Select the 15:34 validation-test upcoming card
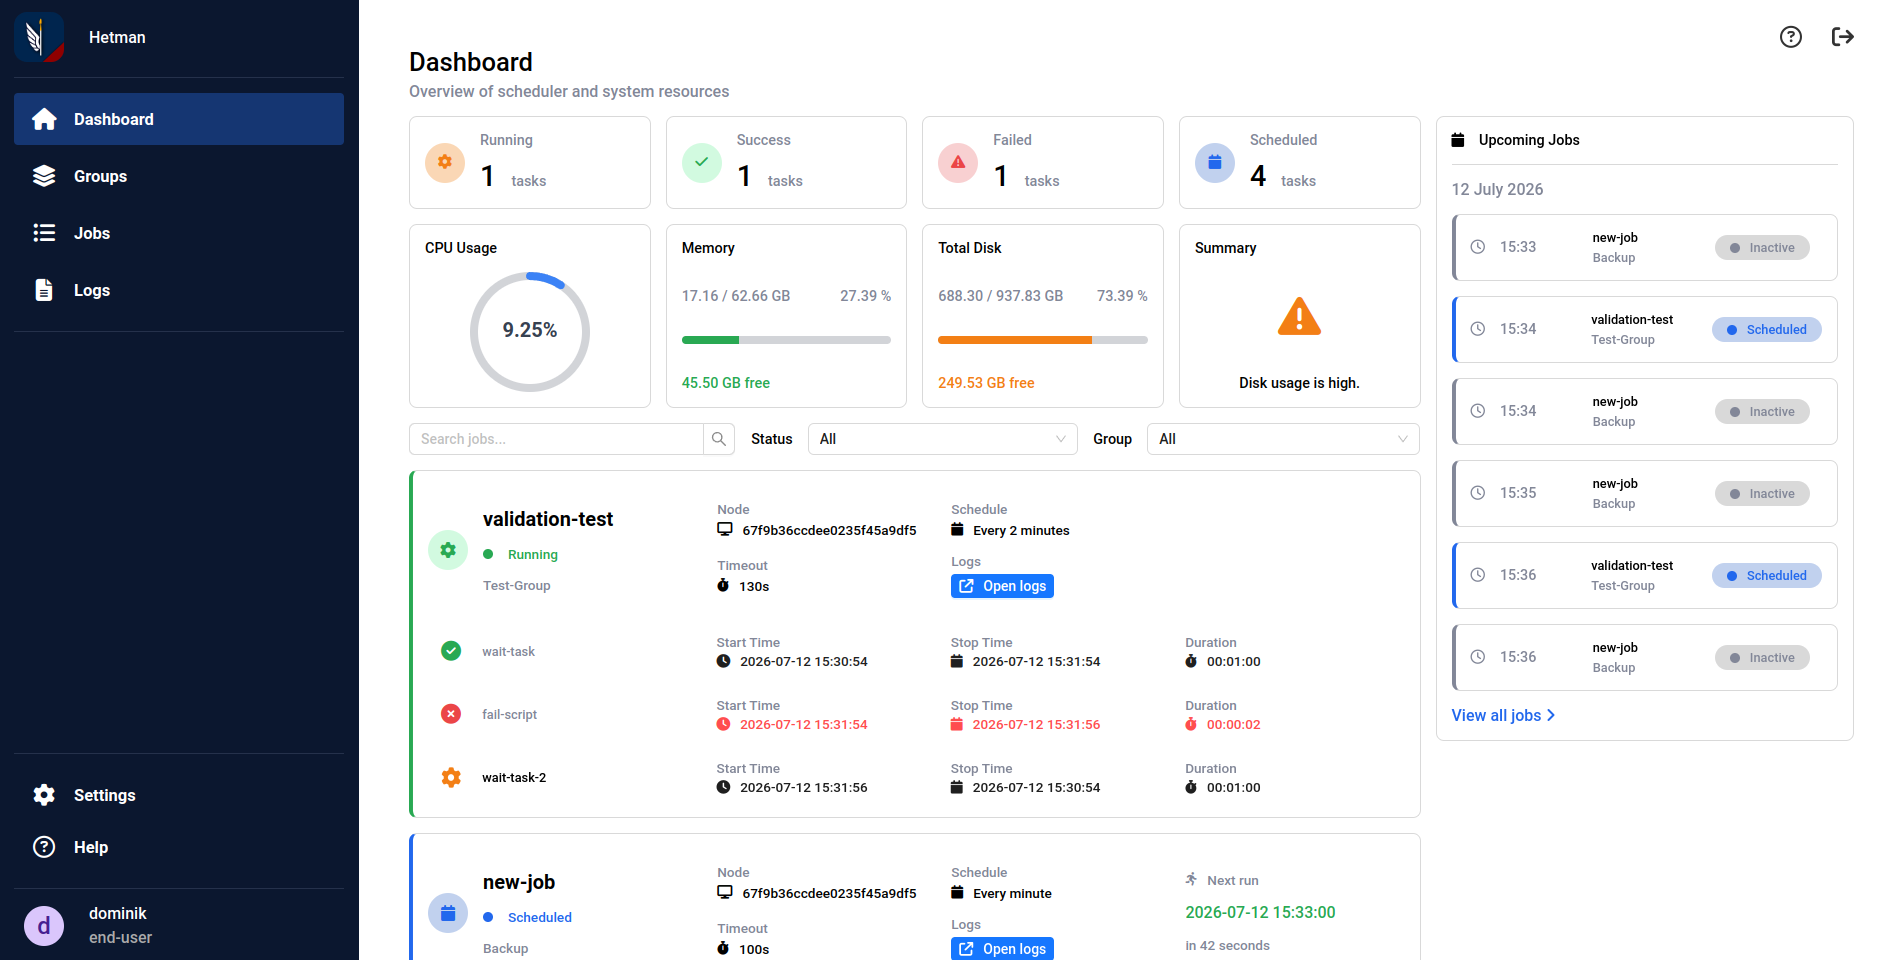The width and height of the screenshot is (1902, 960). tap(1645, 329)
